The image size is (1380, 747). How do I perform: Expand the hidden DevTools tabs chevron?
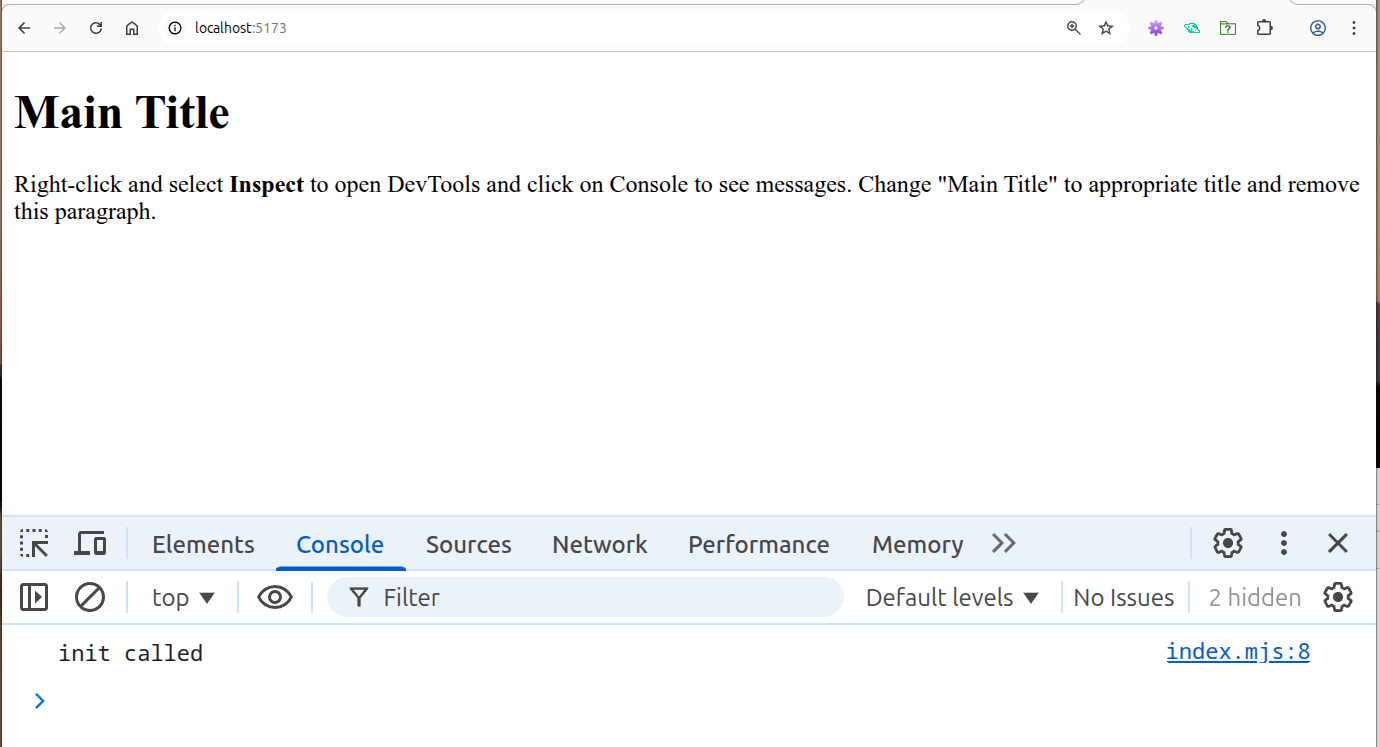click(x=1003, y=543)
